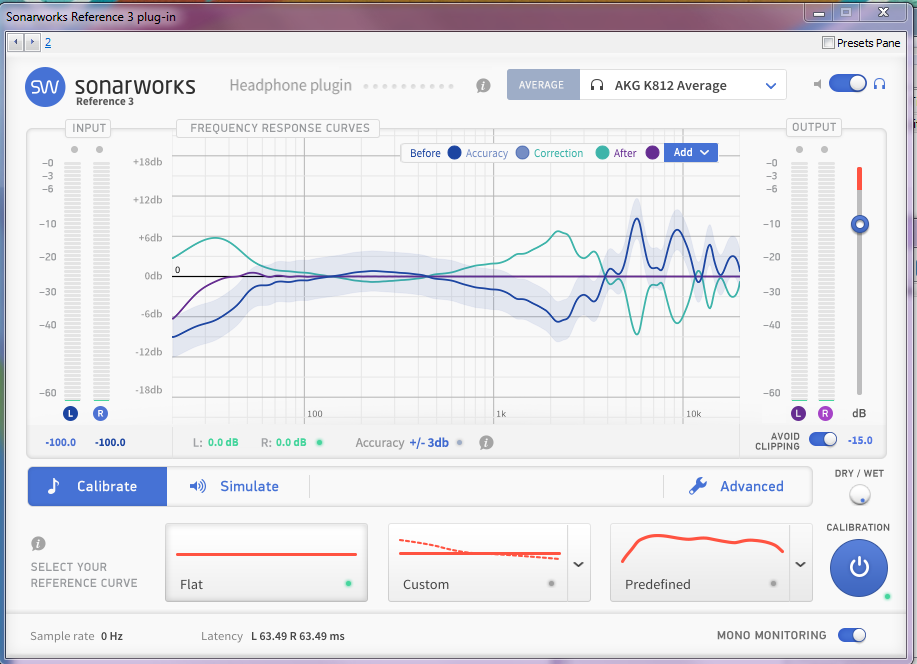Toggle the Avoid Clipping switch
The height and width of the screenshot is (664, 917).
[x=823, y=439]
